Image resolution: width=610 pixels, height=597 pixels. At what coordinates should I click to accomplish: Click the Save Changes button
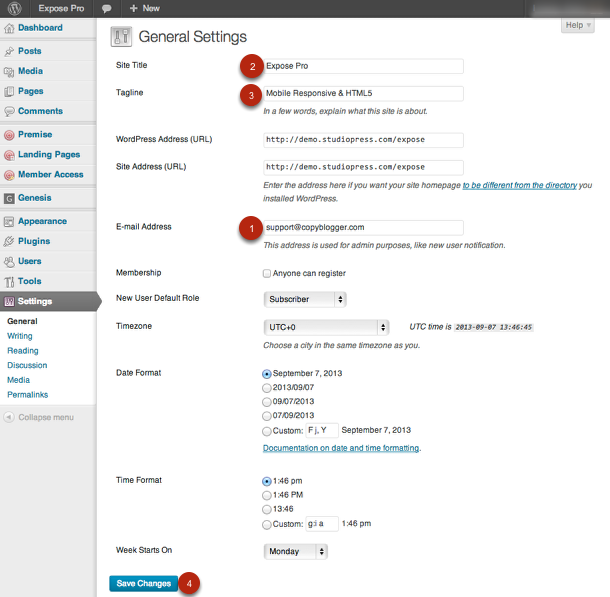(144, 583)
